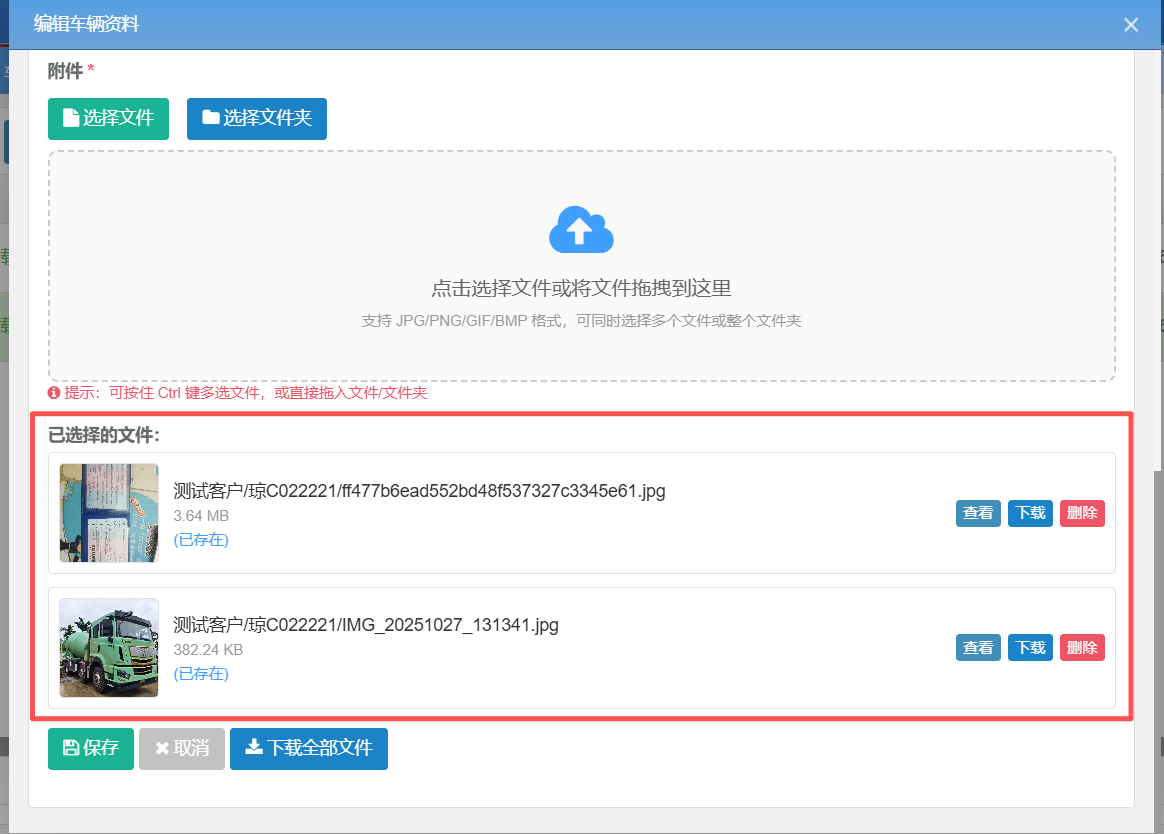Click the 已存在 status under the 382.24 KB file
The width and height of the screenshot is (1164, 834).
tap(201, 674)
